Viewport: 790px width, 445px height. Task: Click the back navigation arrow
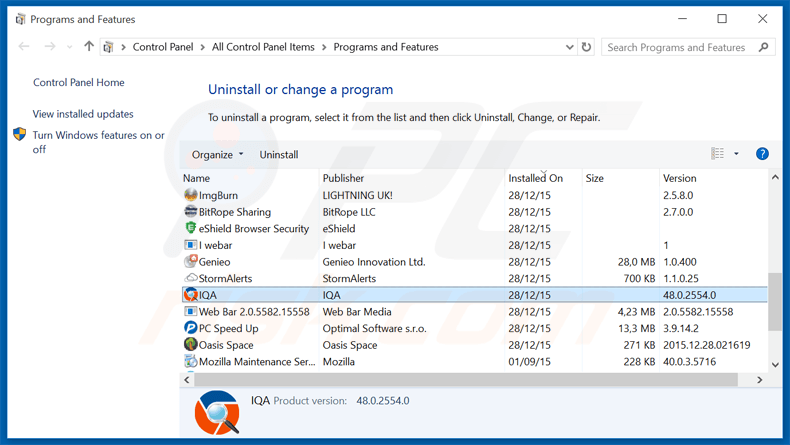click(x=24, y=47)
